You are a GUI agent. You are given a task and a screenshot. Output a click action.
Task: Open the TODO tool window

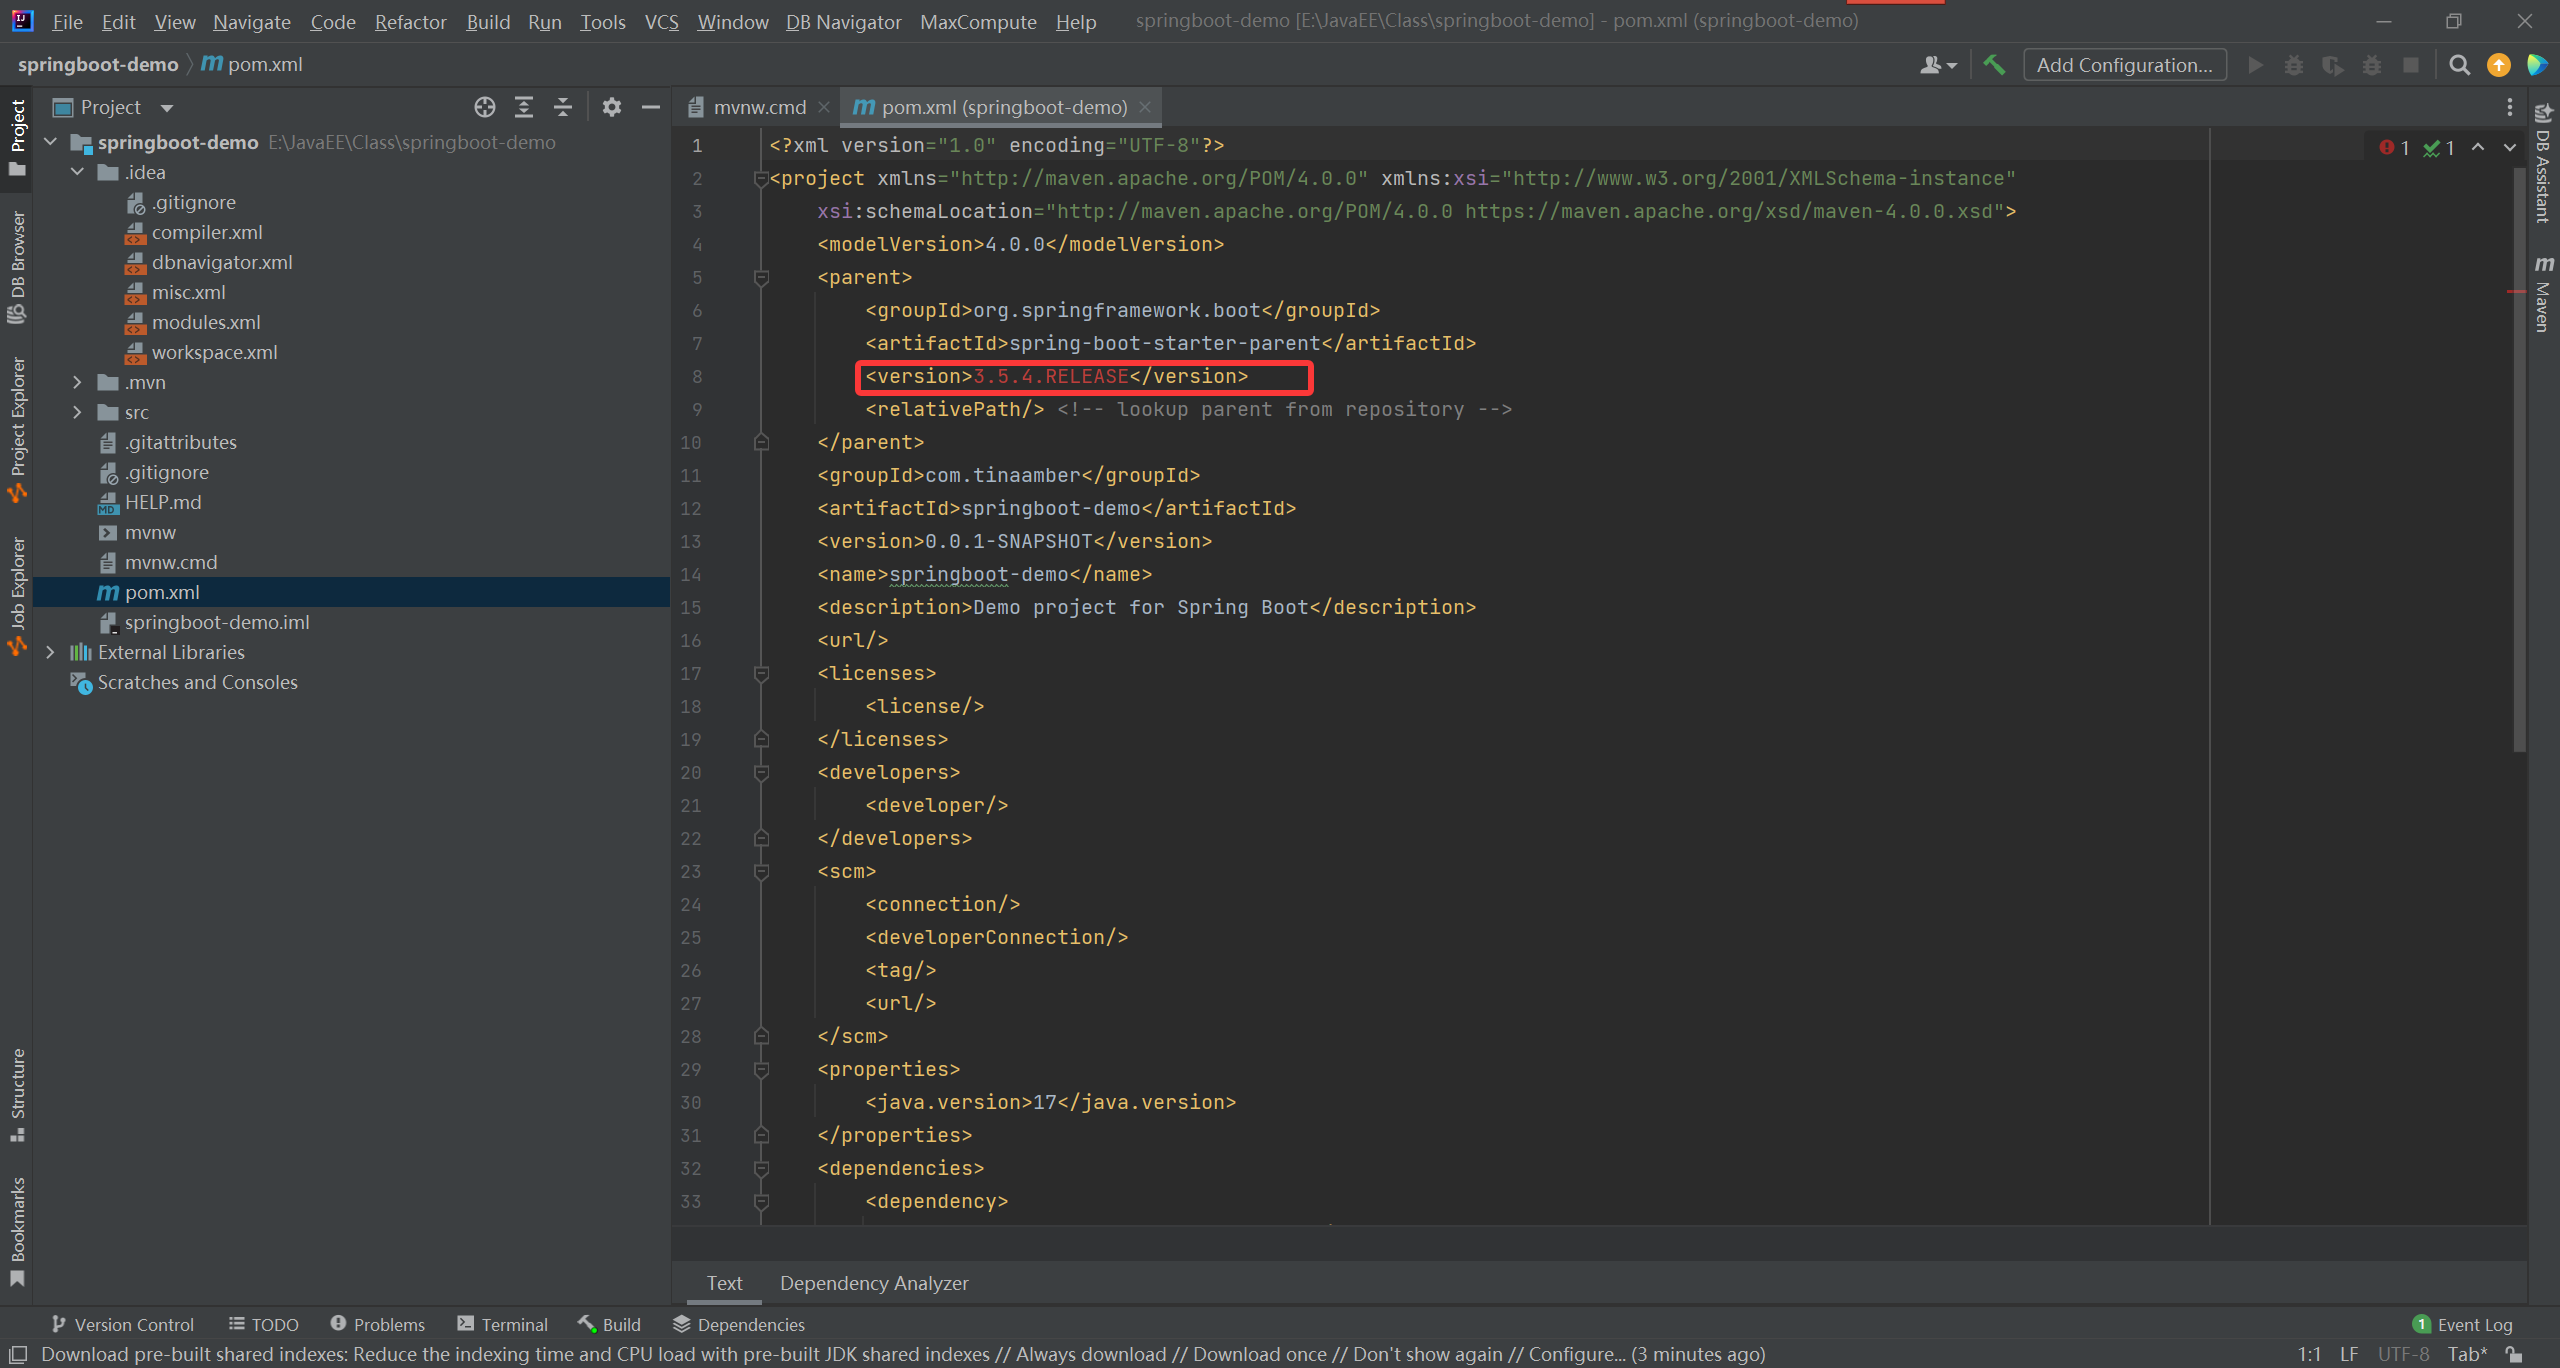click(264, 1324)
